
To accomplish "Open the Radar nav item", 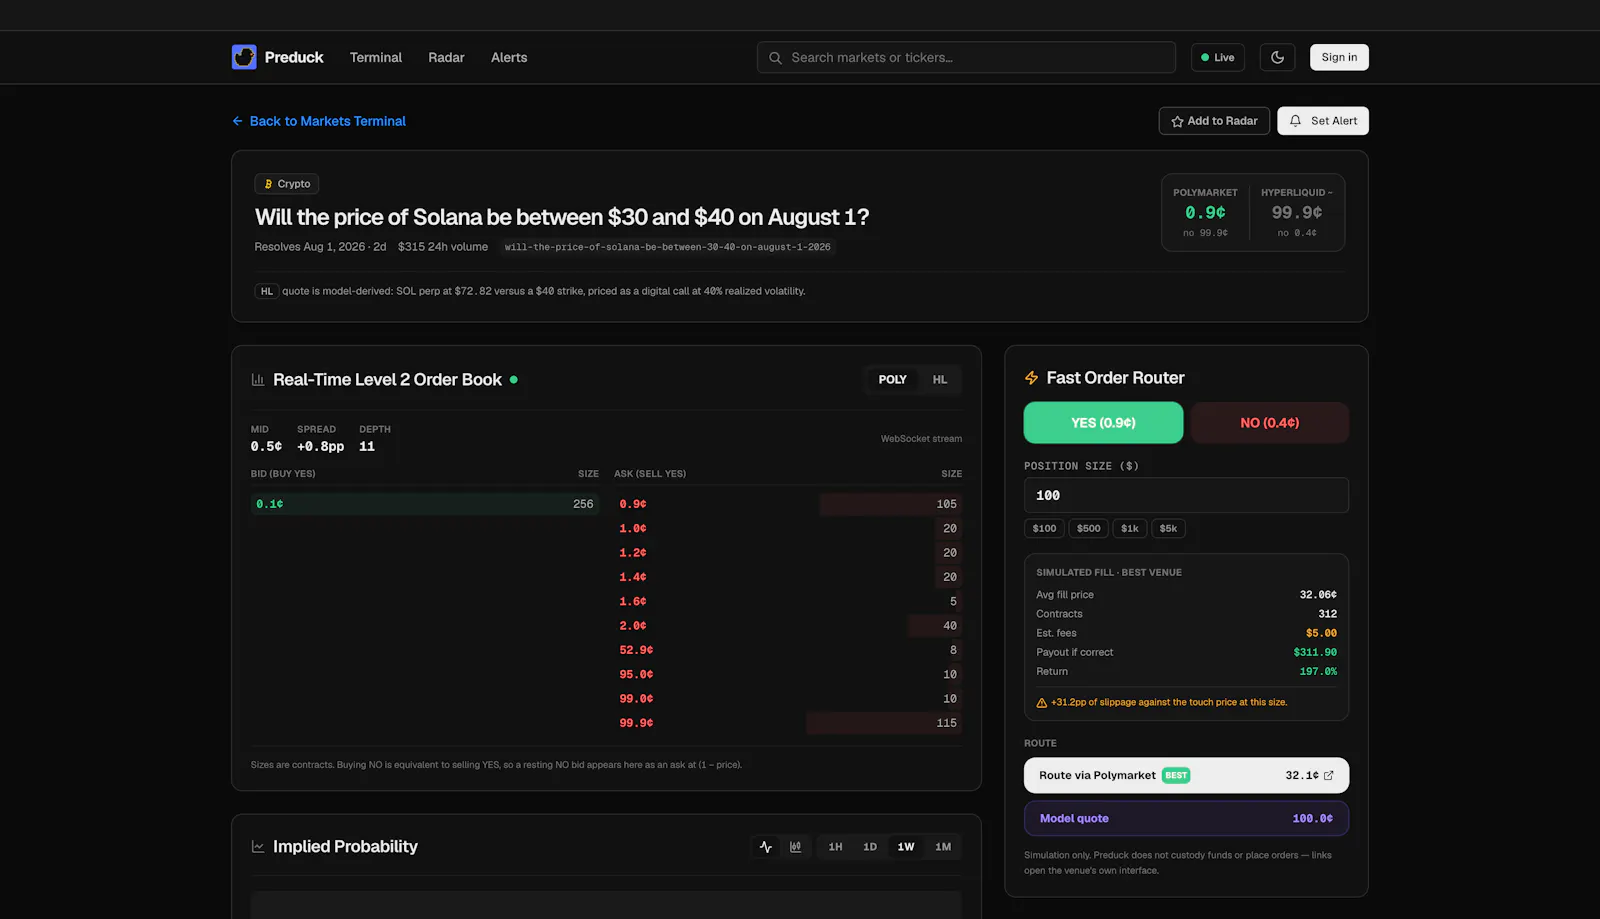I will 446,58.
